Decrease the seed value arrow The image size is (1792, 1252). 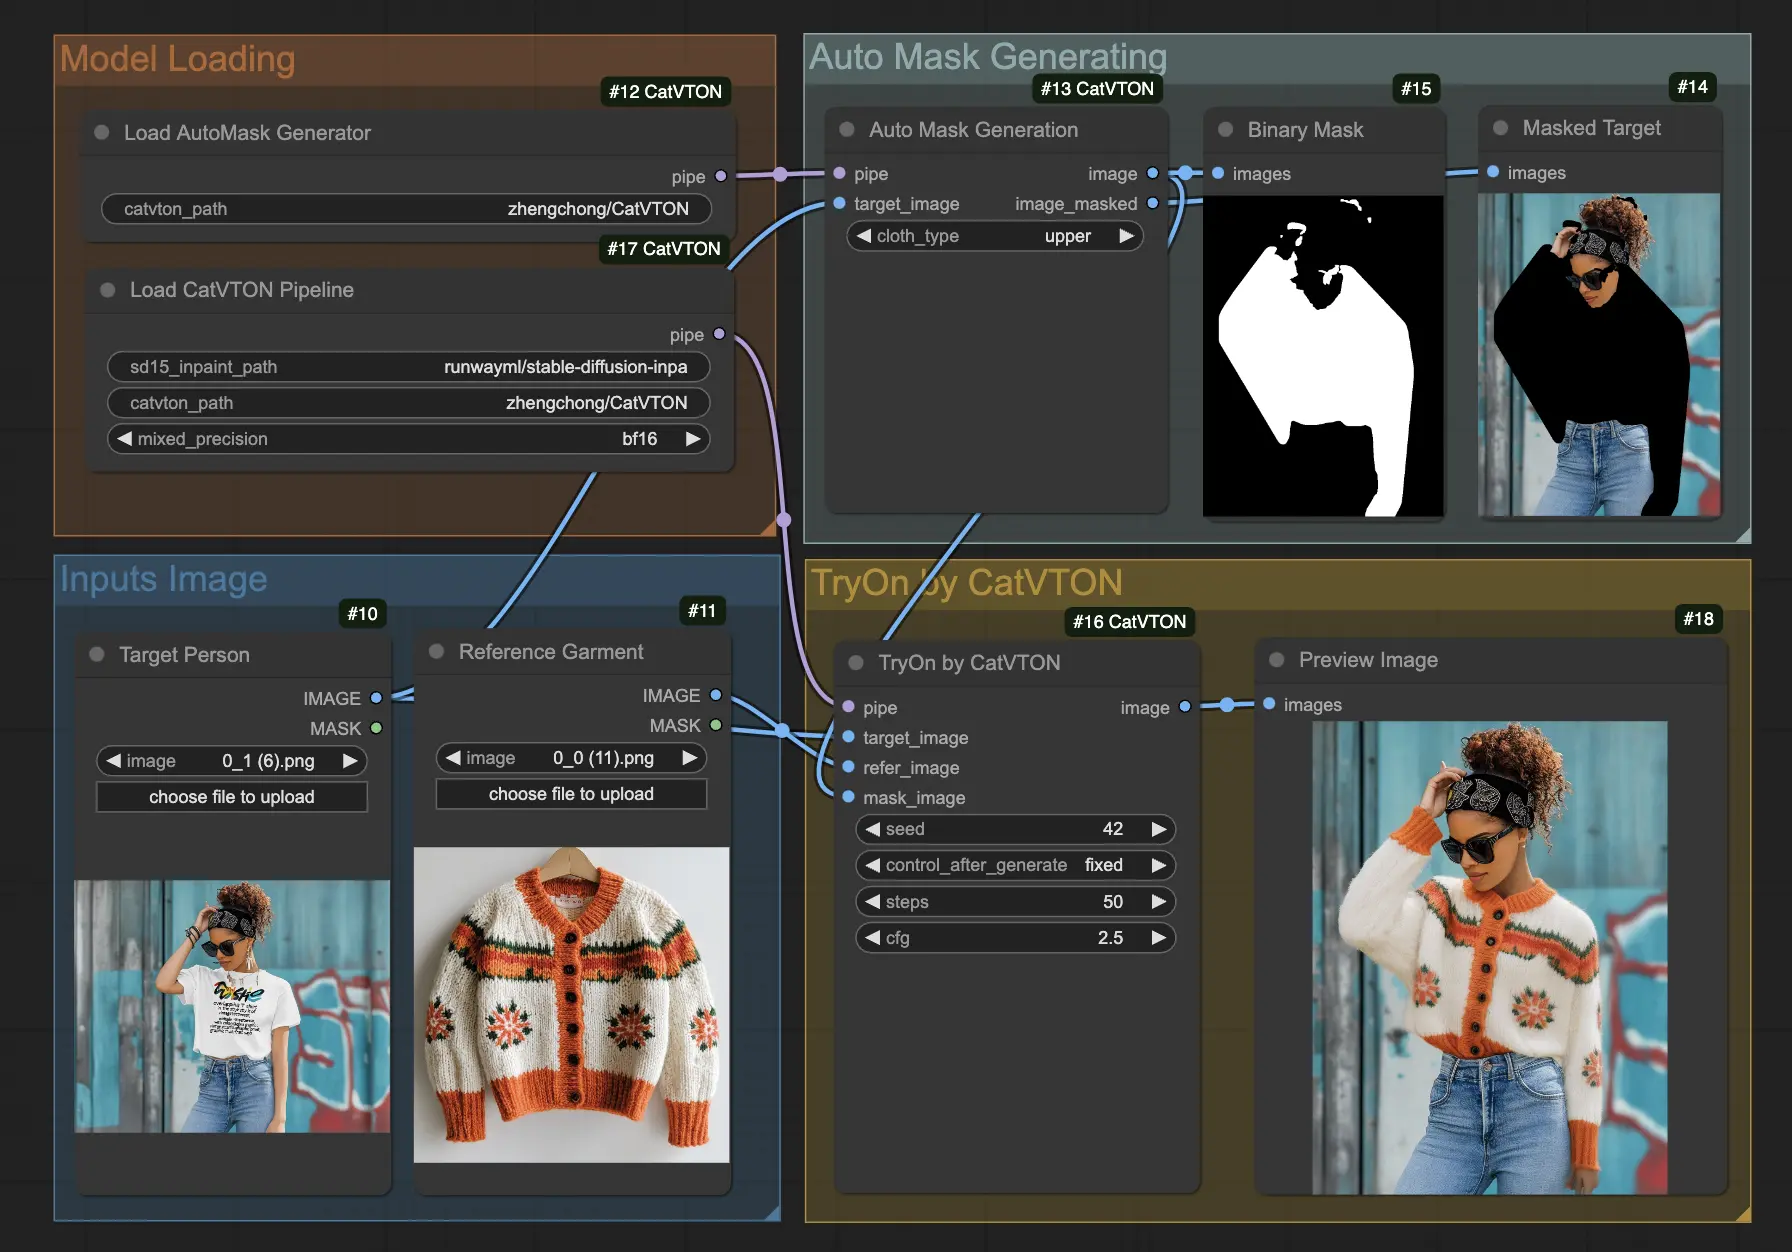[873, 829]
